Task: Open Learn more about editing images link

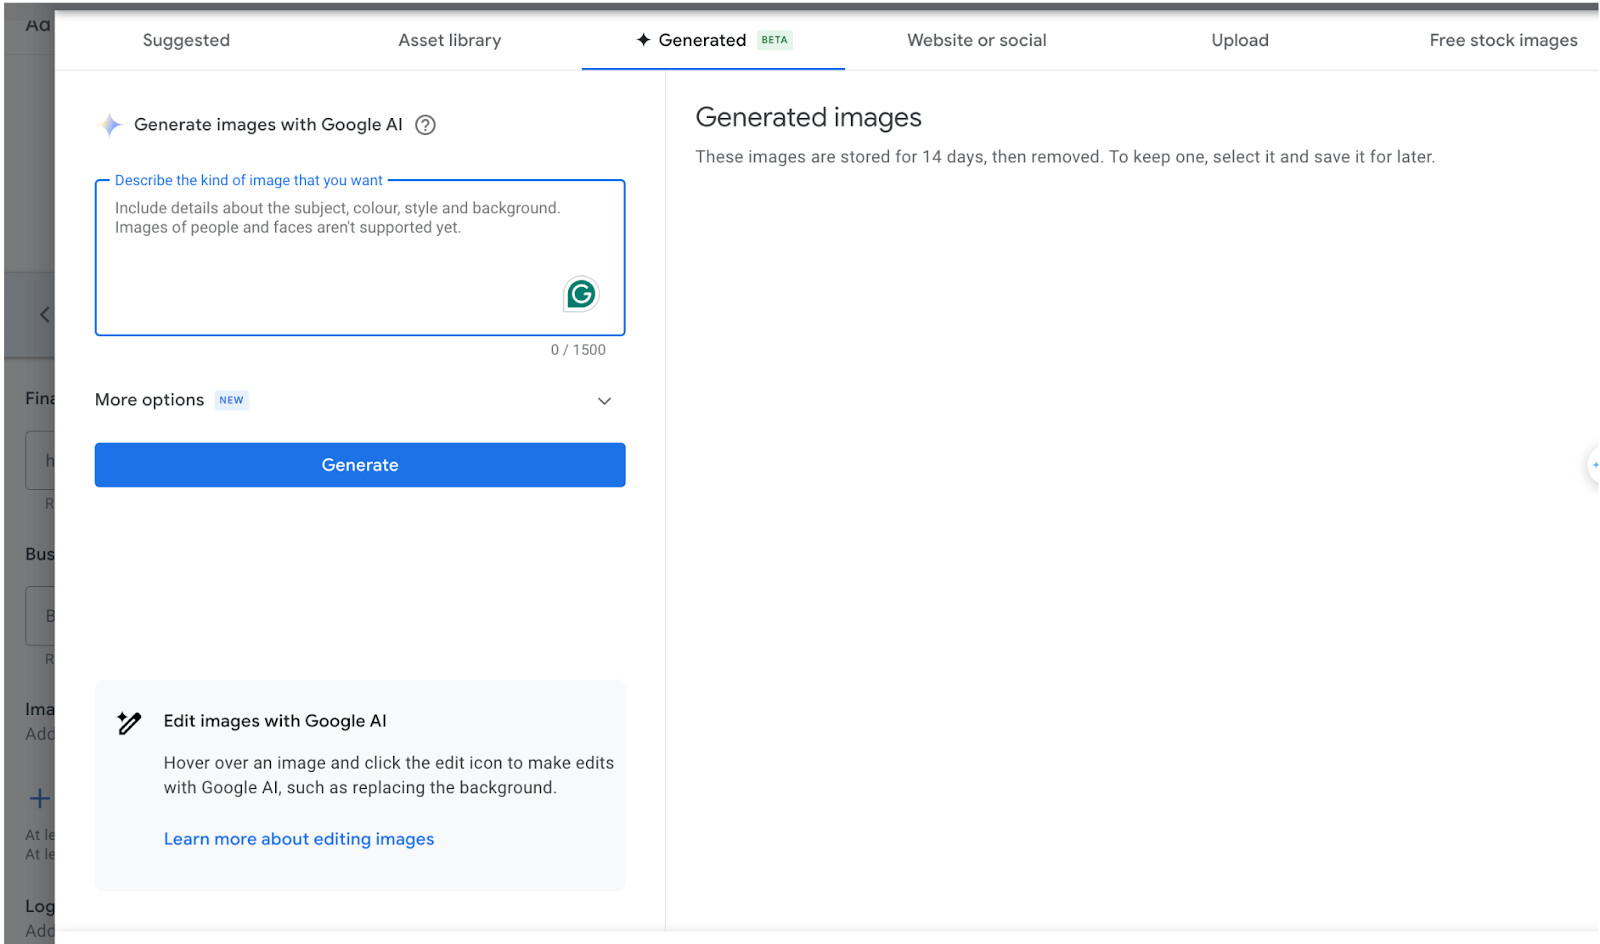Action: (299, 839)
